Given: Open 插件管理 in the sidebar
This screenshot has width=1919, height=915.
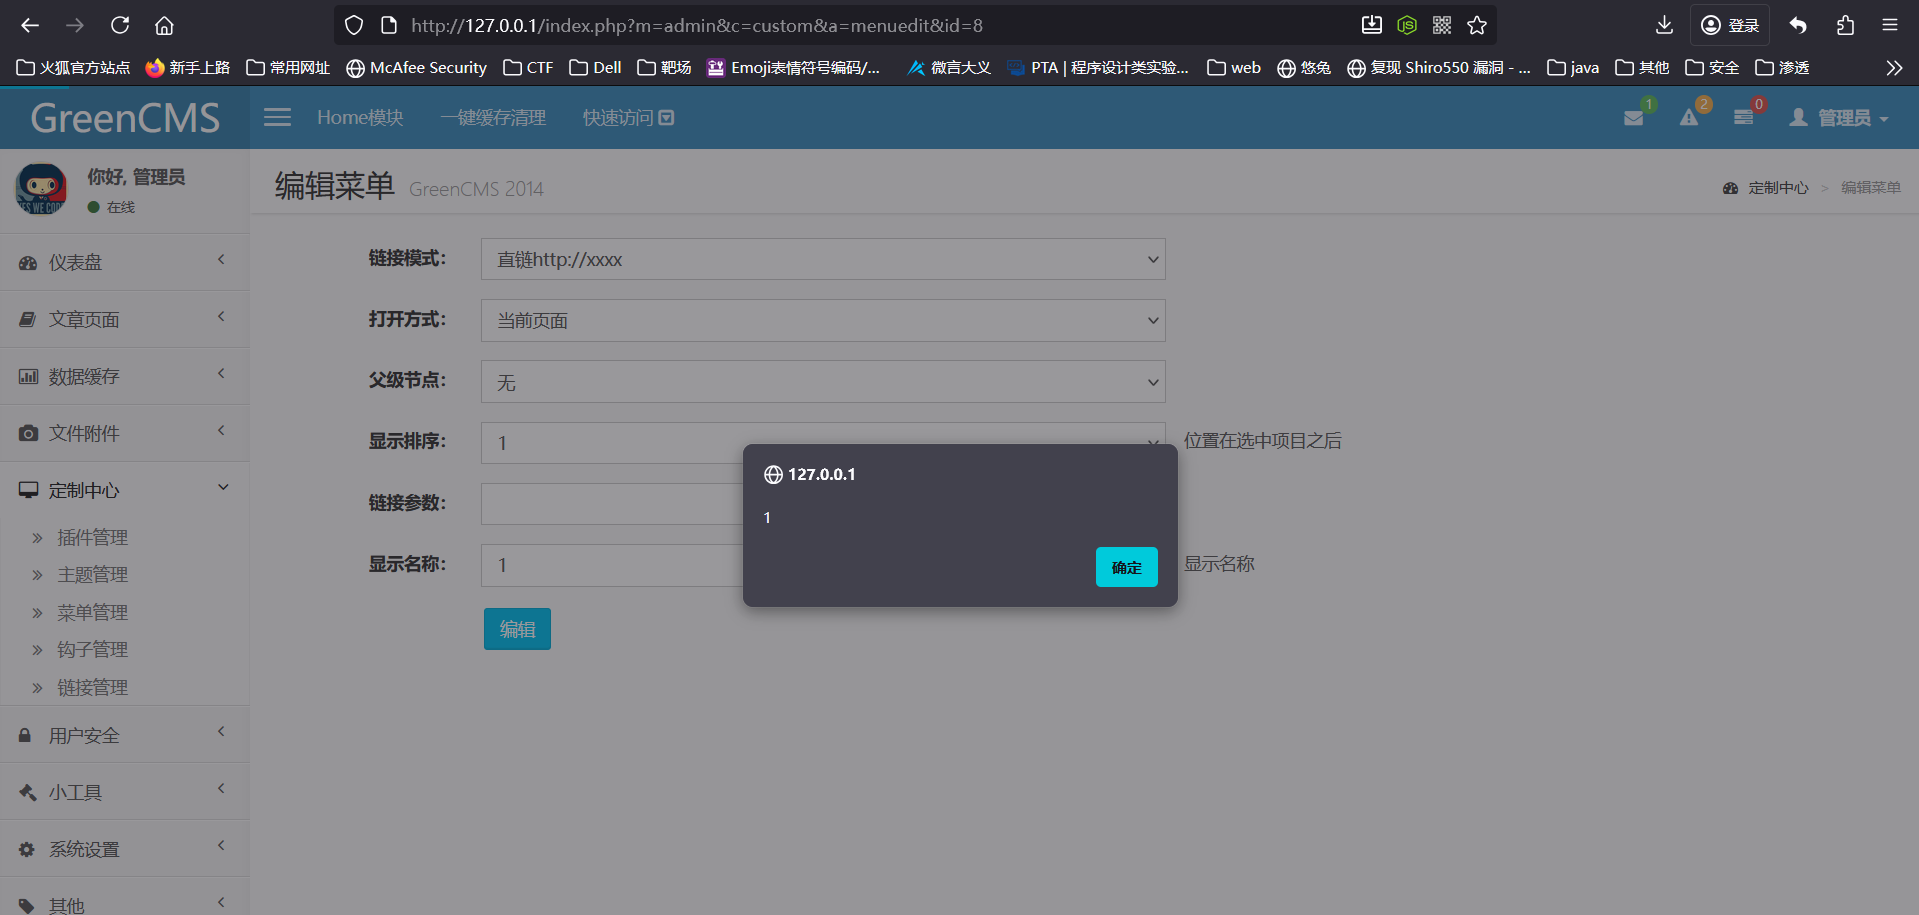Looking at the screenshot, I should (x=92, y=538).
